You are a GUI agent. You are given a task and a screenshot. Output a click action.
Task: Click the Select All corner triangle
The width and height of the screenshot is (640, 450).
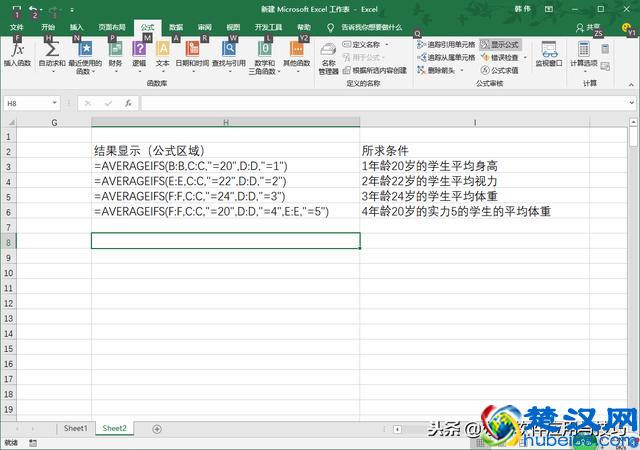pos(11,122)
